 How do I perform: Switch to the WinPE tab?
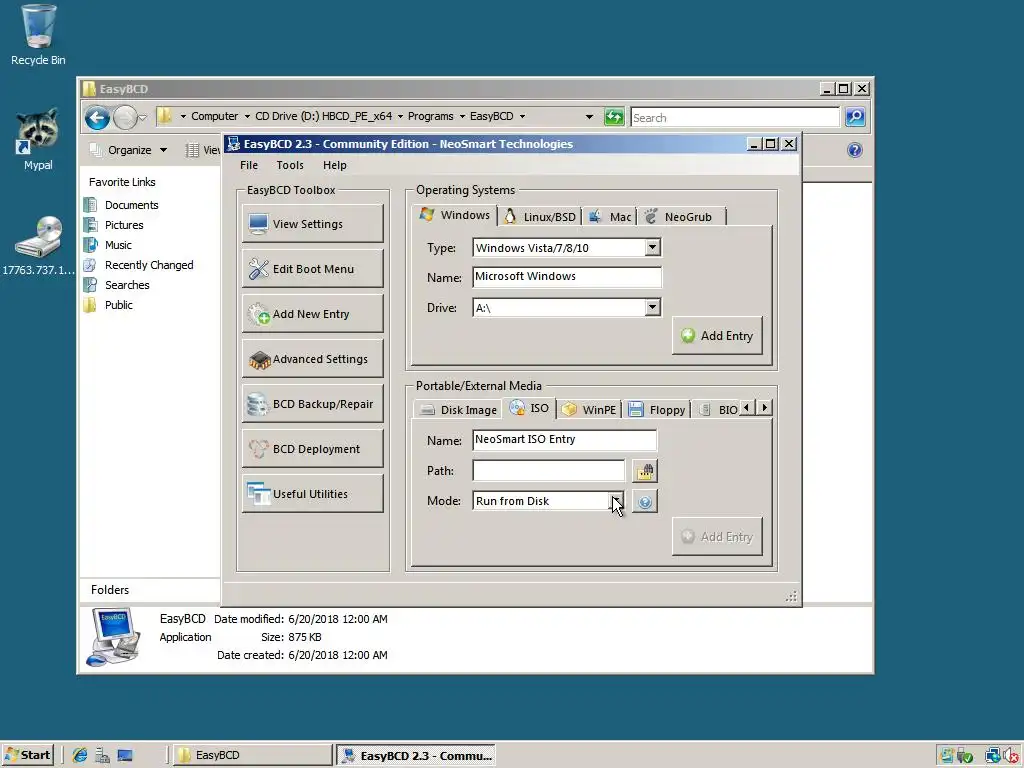[589, 409]
